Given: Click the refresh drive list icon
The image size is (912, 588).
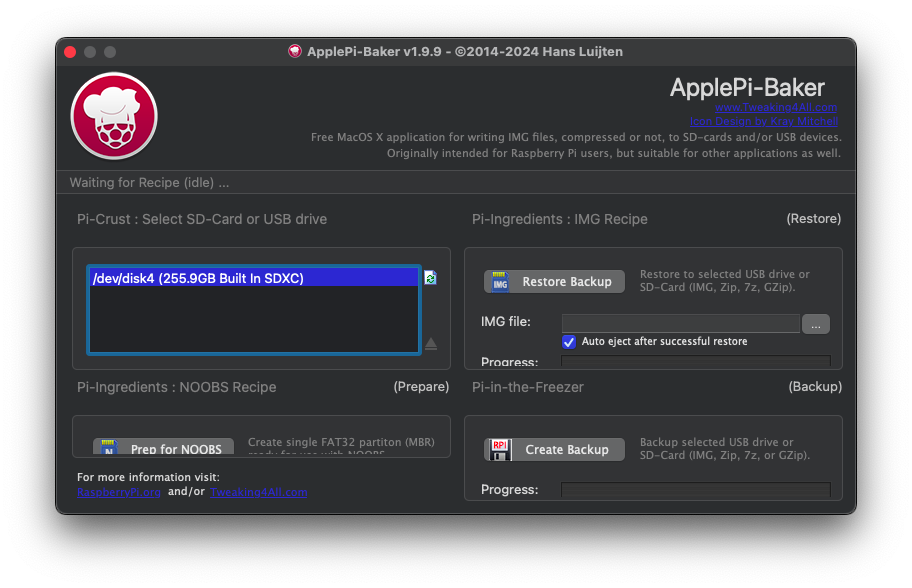Looking at the screenshot, I should click(x=430, y=278).
